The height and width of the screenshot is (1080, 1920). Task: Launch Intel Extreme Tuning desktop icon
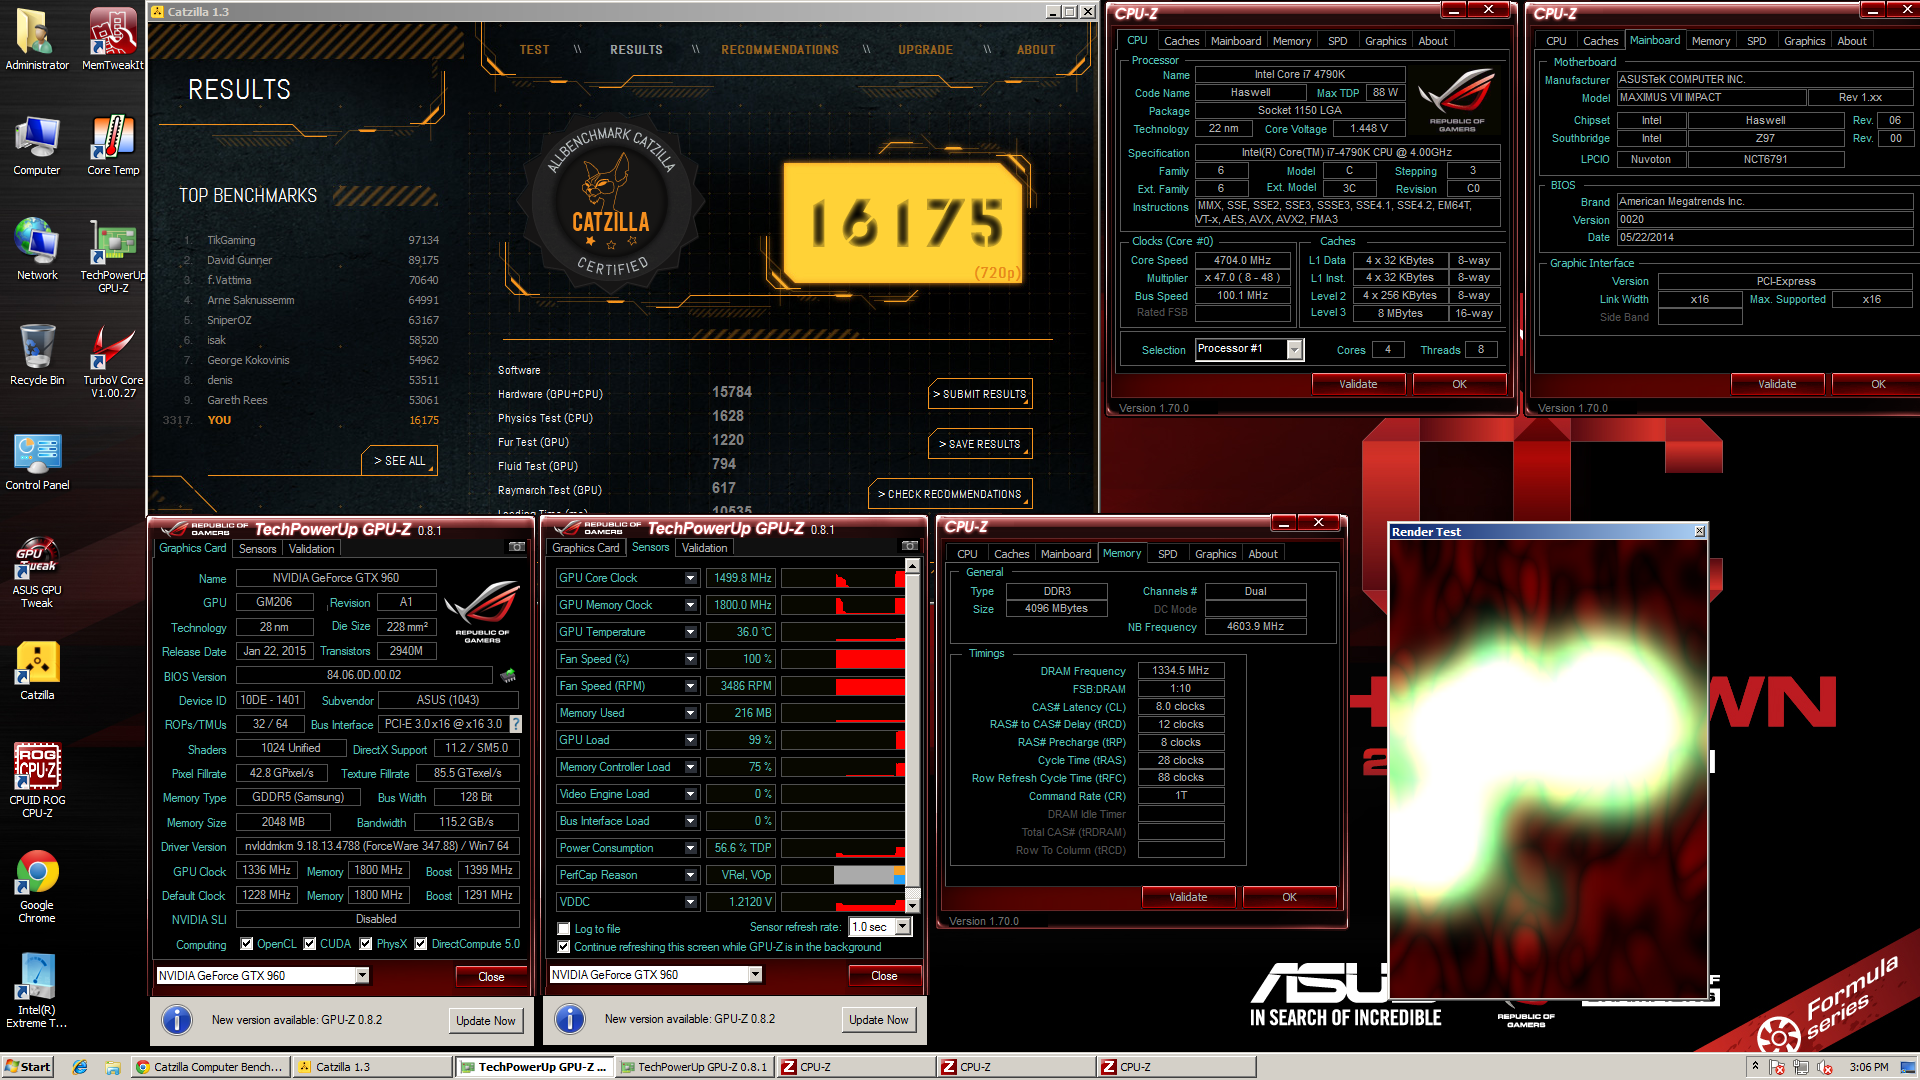tap(37, 992)
